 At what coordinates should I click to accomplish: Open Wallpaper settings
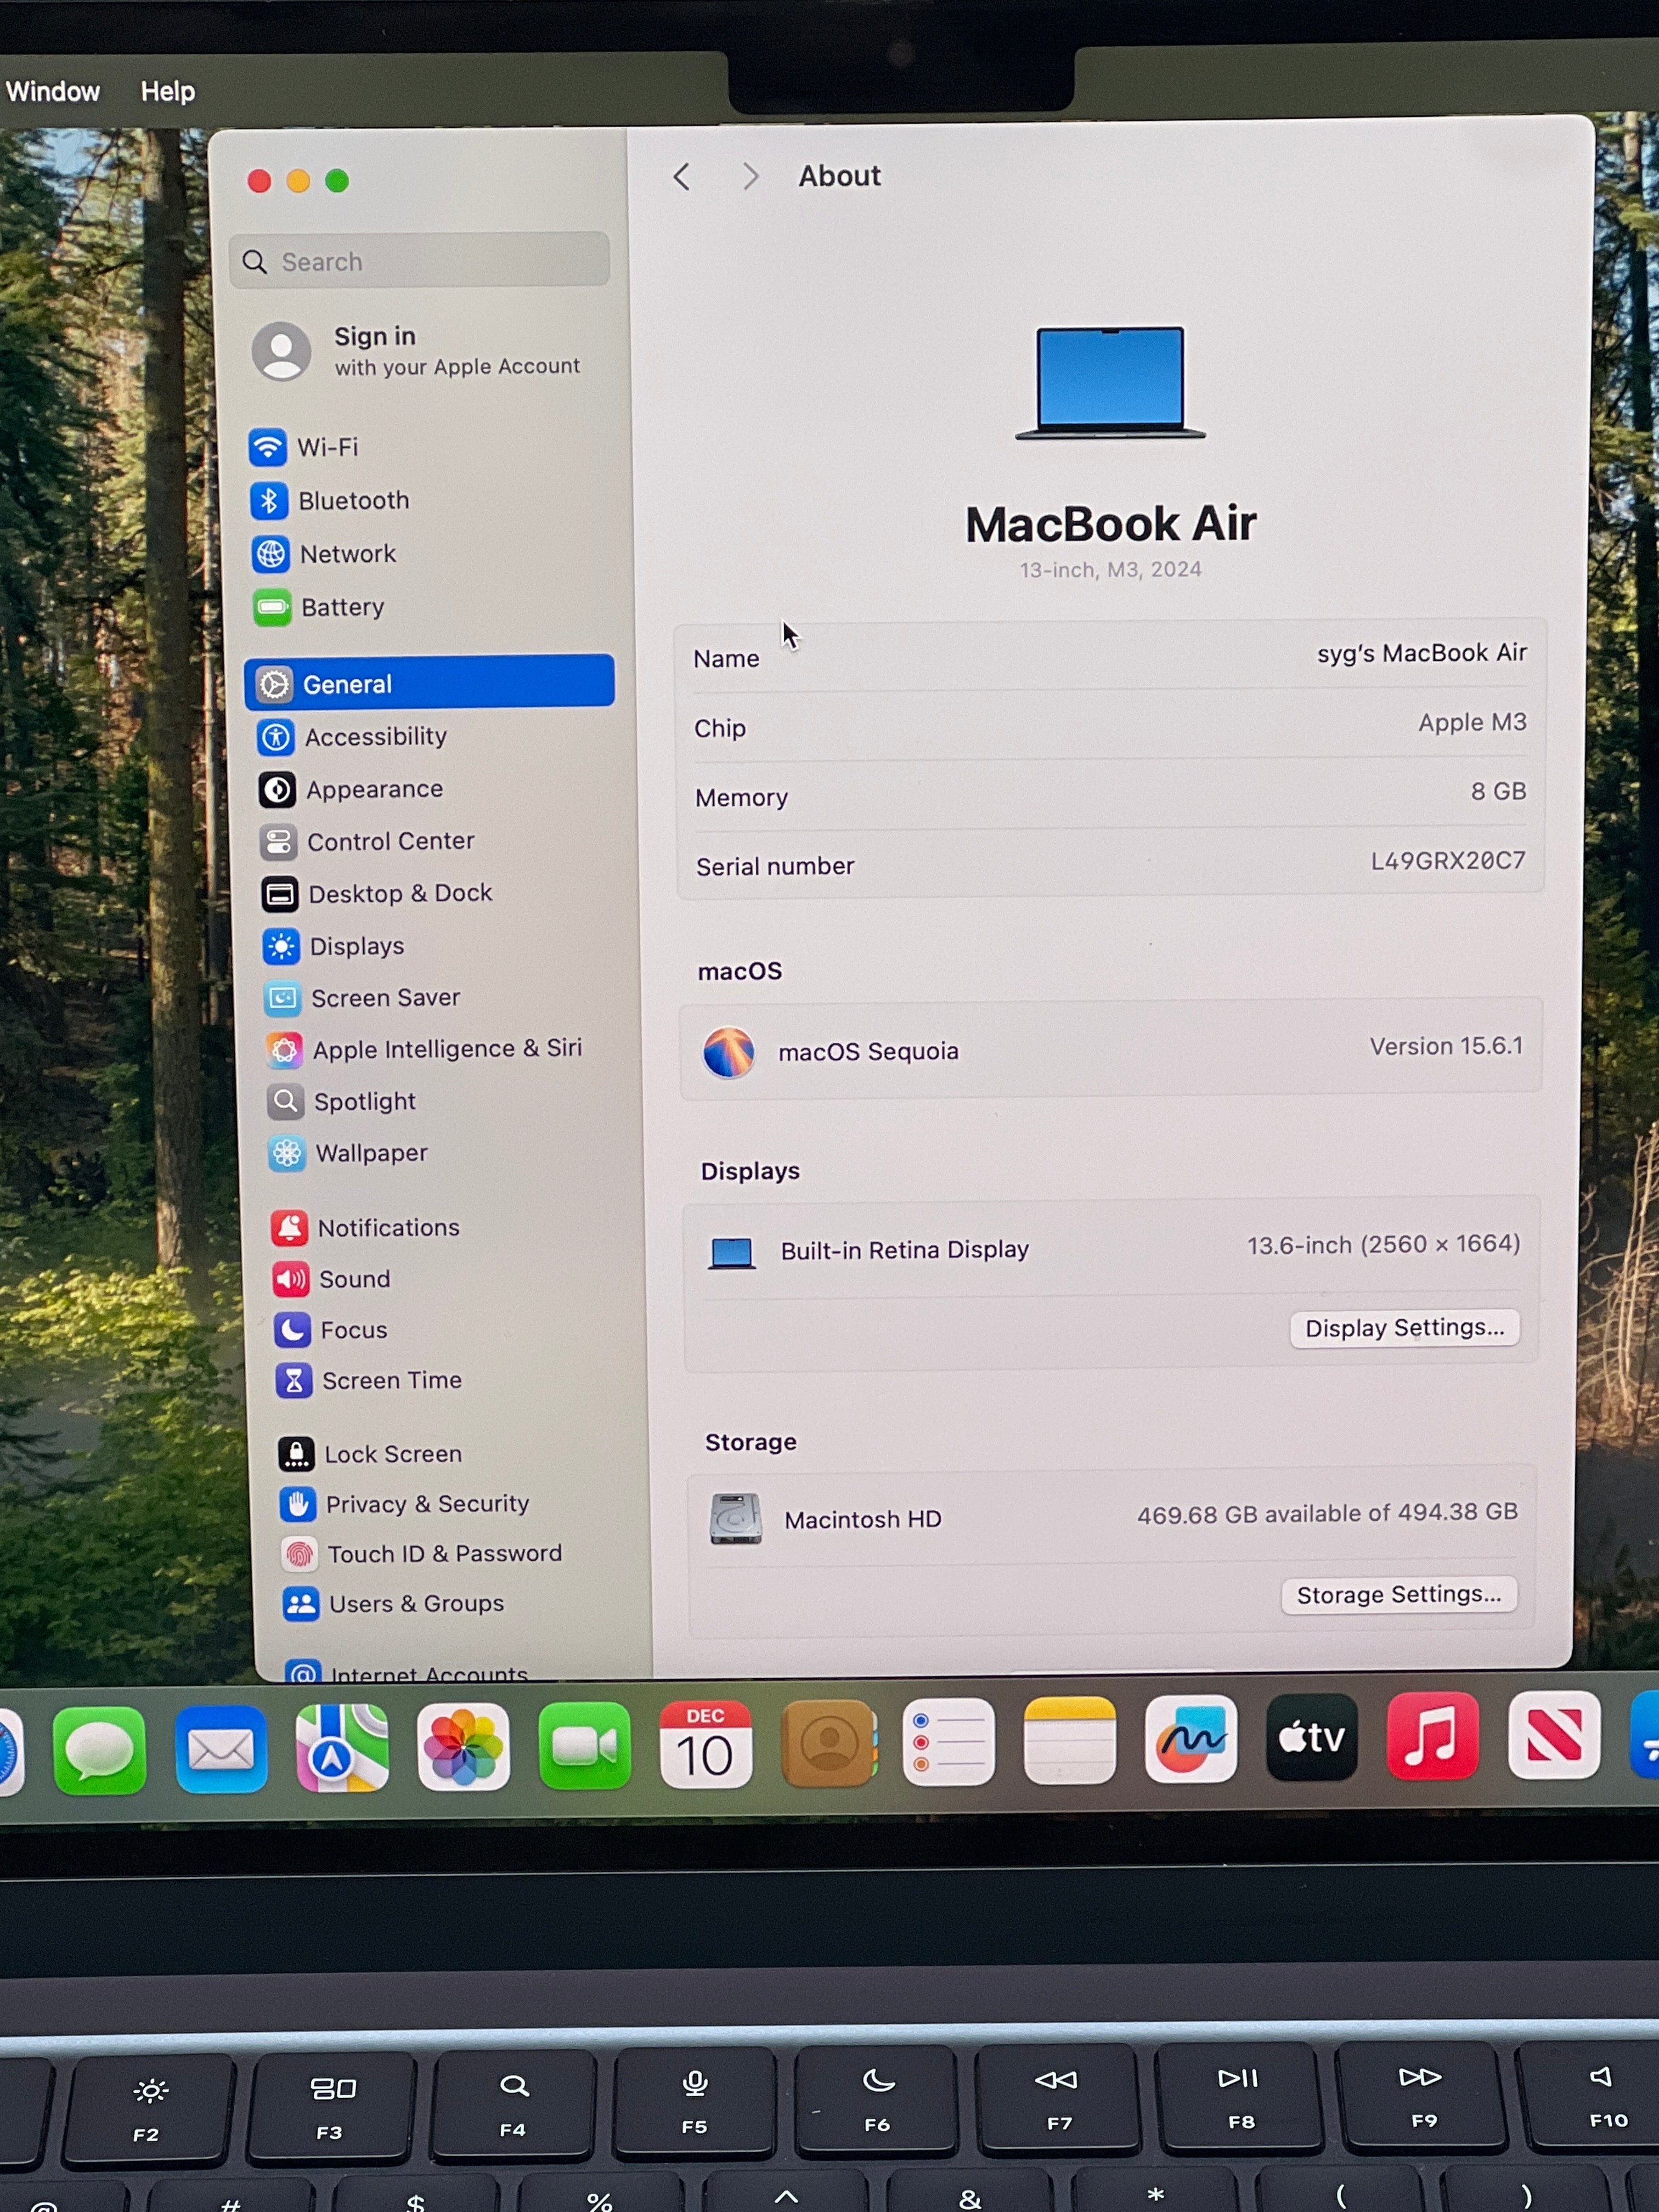(x=348, y=1153)
